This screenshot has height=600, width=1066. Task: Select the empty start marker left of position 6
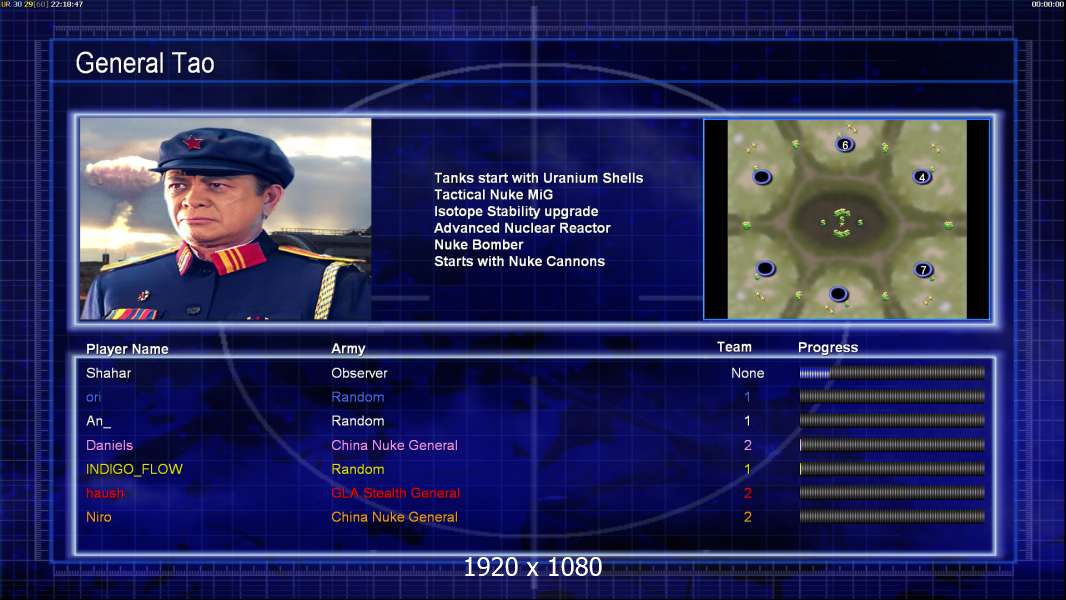pyautogui.click(x=762, y=177)
